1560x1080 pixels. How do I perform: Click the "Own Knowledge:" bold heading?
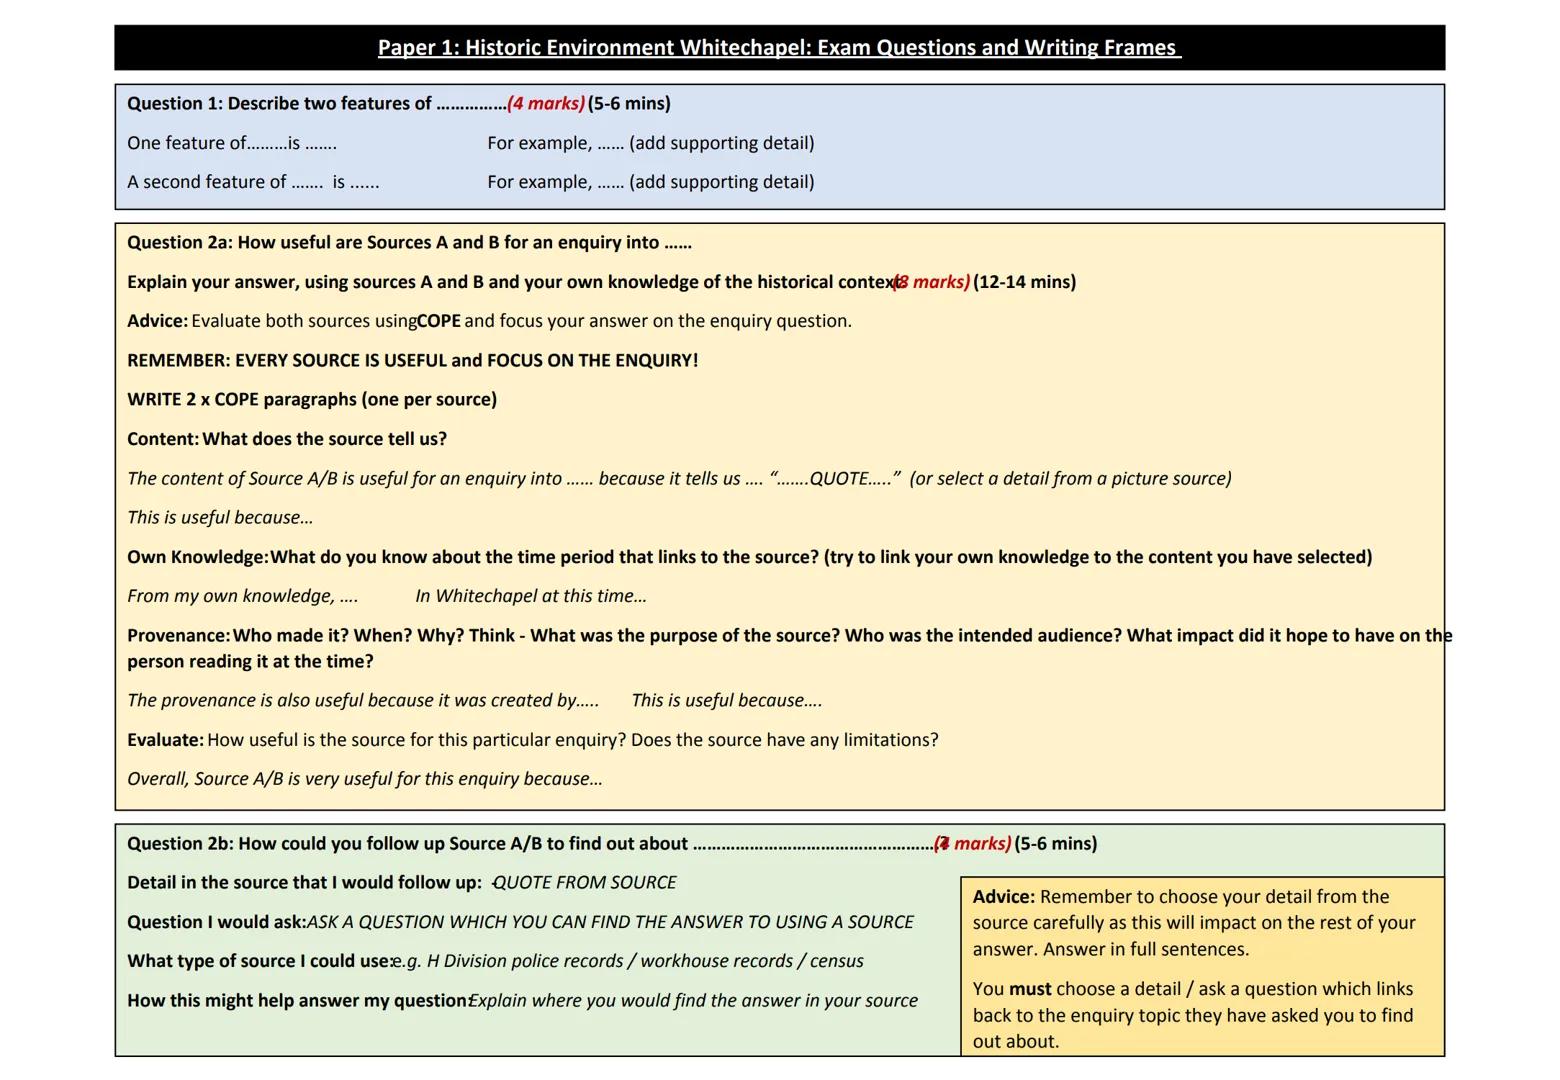[197, 557]
